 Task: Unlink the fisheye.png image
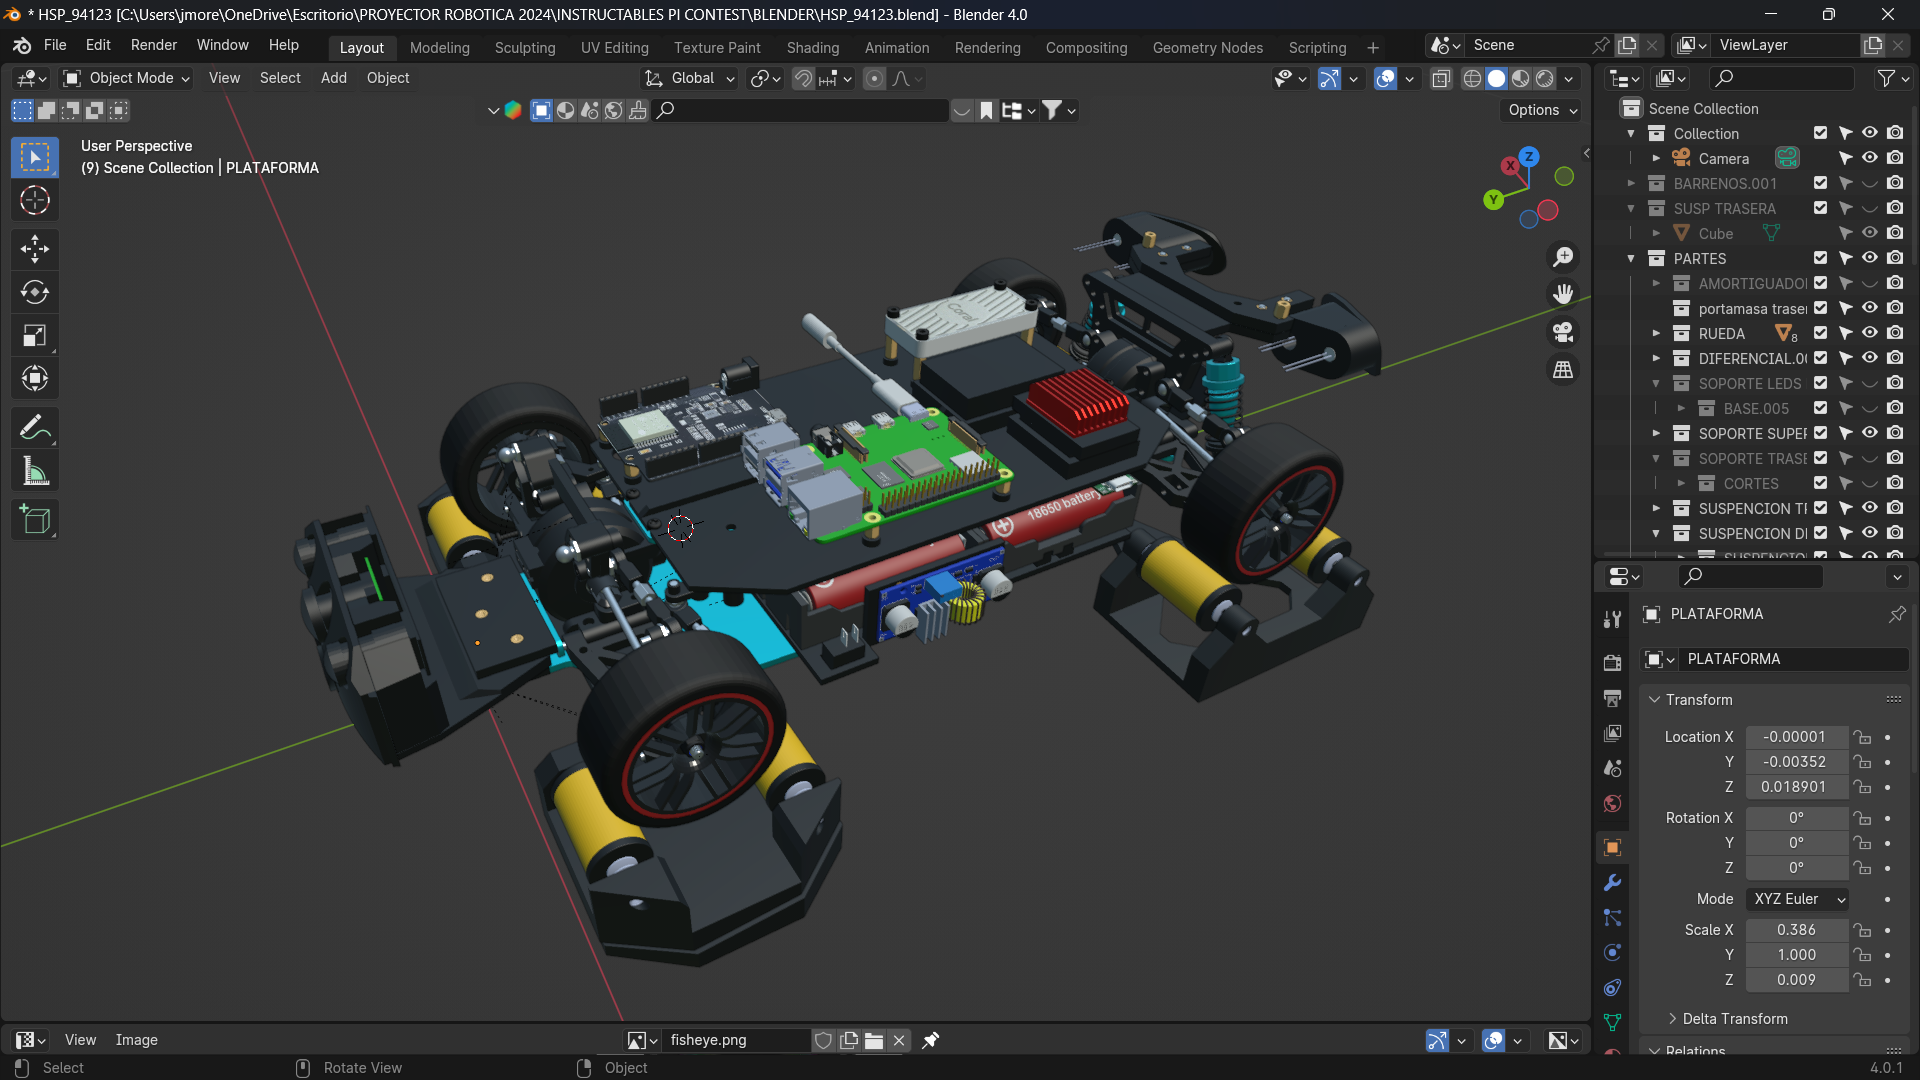[899, 1040]
